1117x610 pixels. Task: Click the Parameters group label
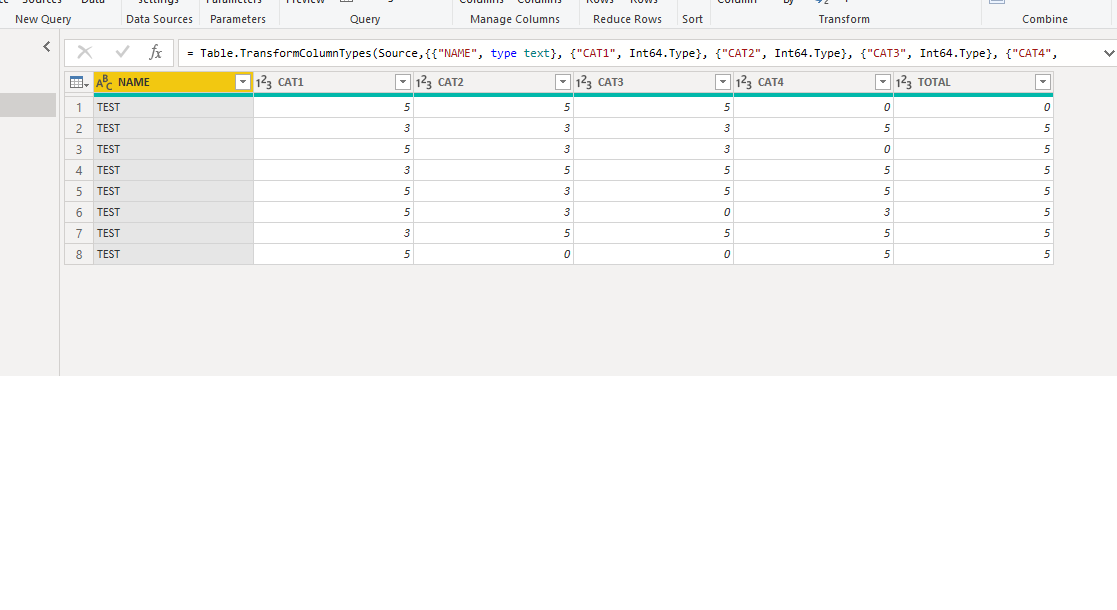tap(238, 19)
